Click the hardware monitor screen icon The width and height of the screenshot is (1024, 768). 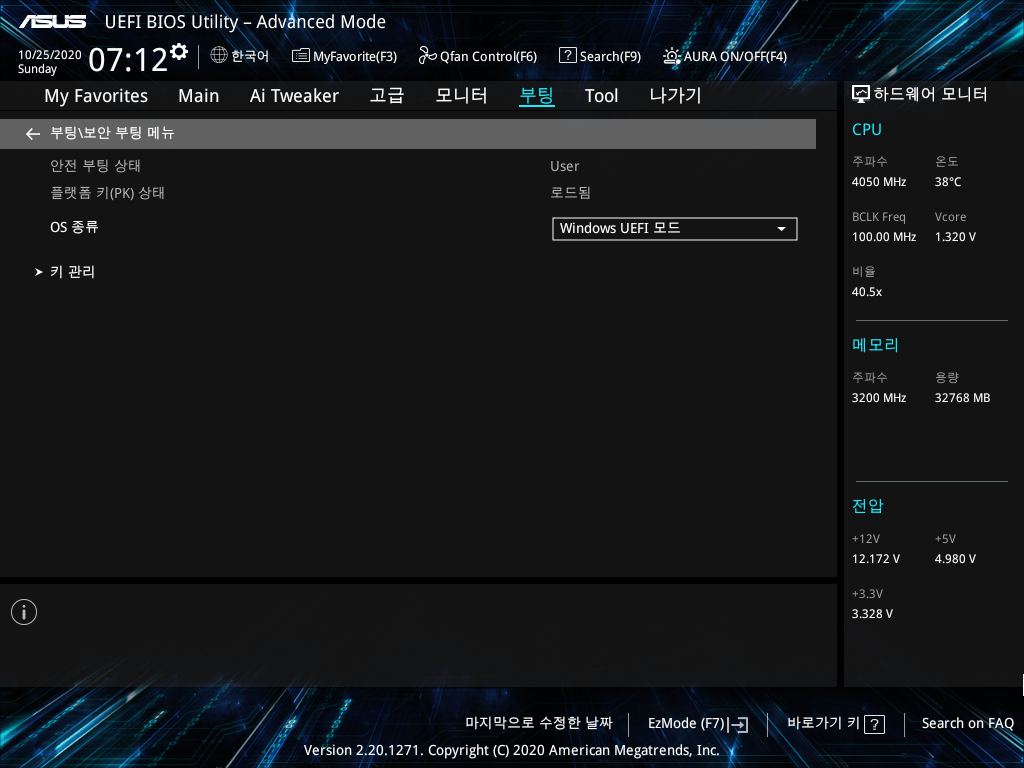[x=861, y=95]
